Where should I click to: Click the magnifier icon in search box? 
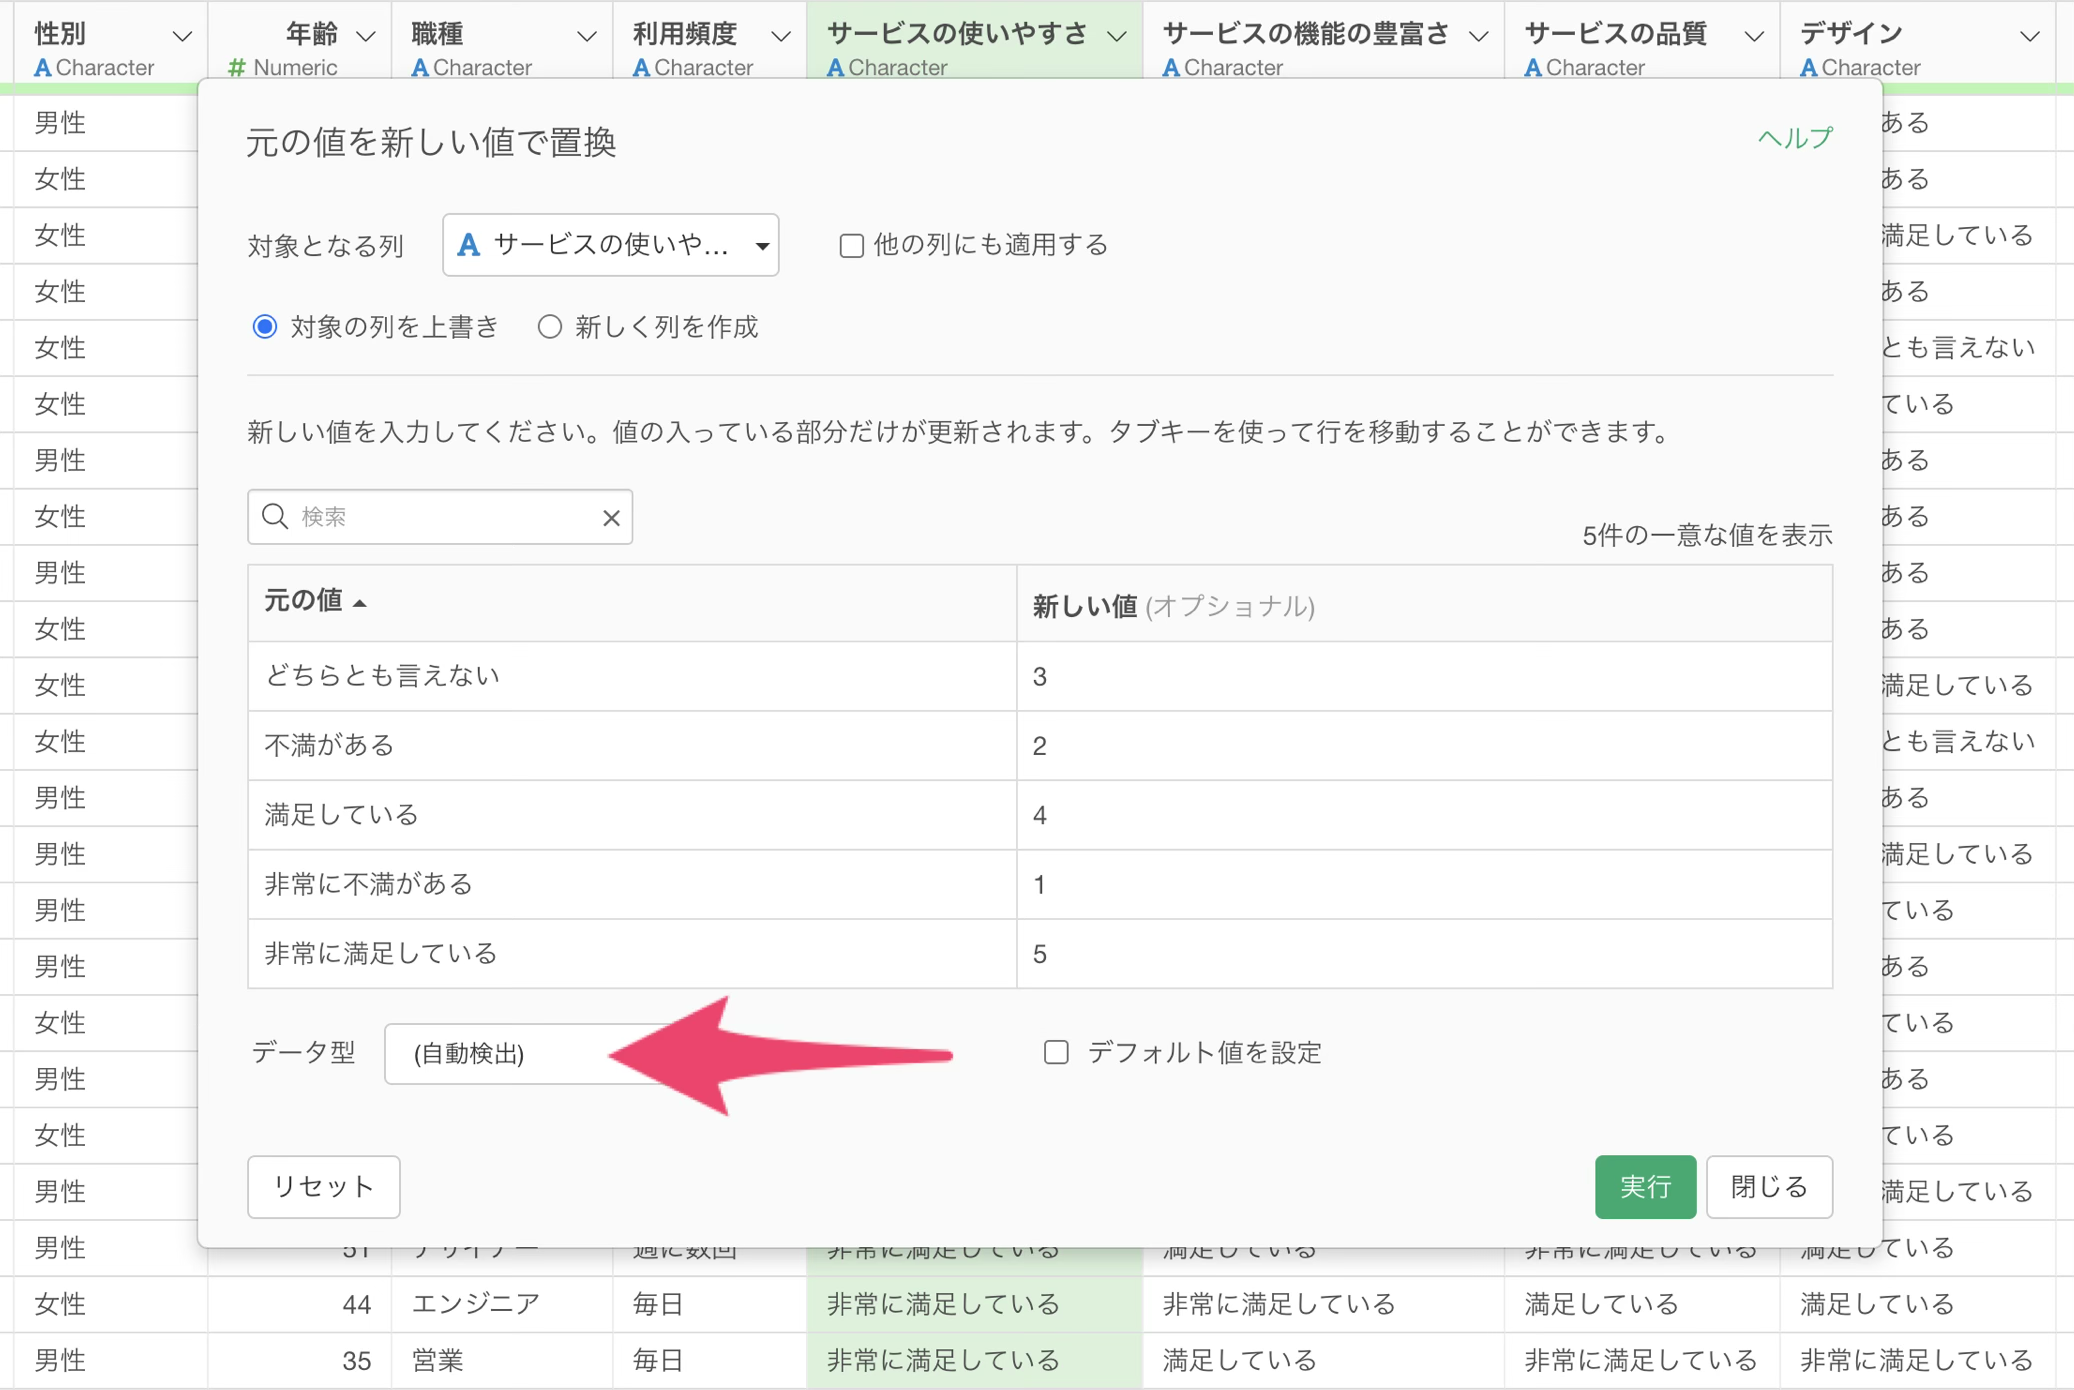tap(274, 516)
